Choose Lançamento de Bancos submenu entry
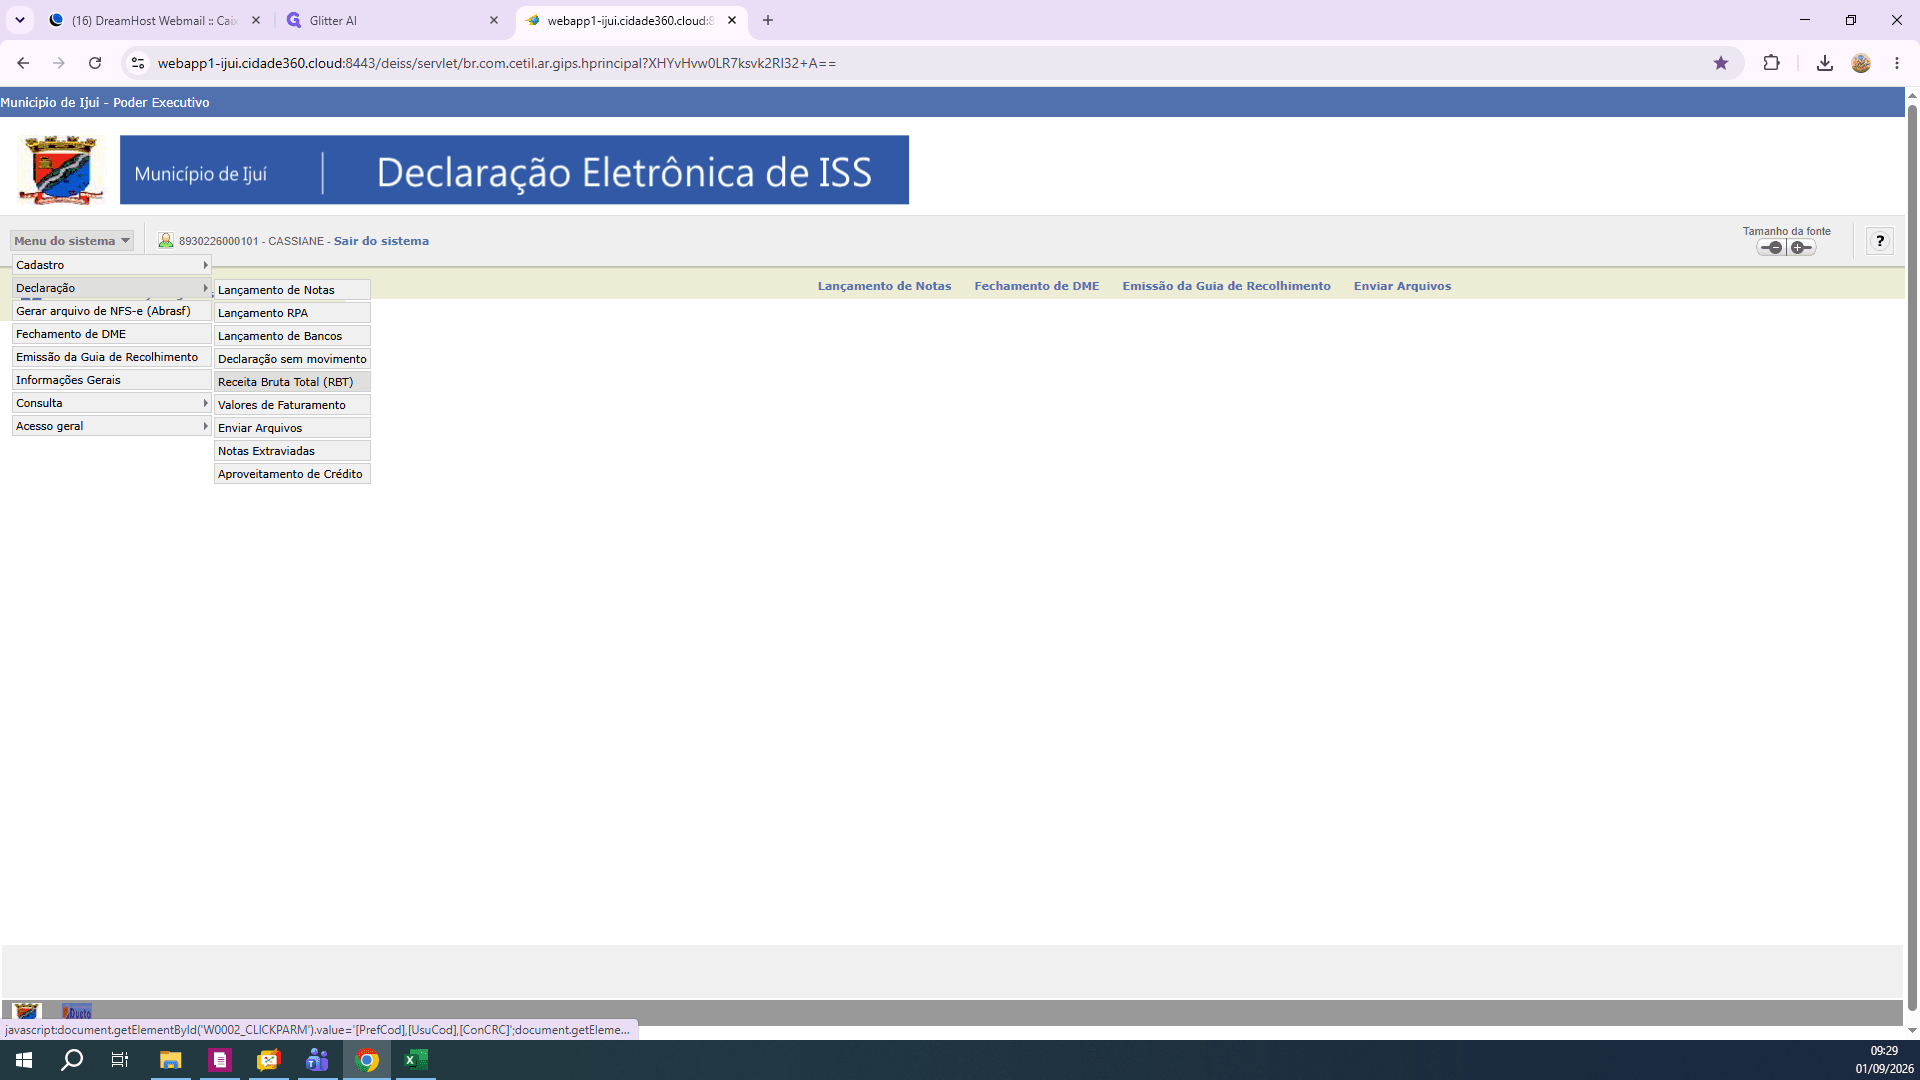This screenshot has width=1920, height=1080. pos(292,336)
